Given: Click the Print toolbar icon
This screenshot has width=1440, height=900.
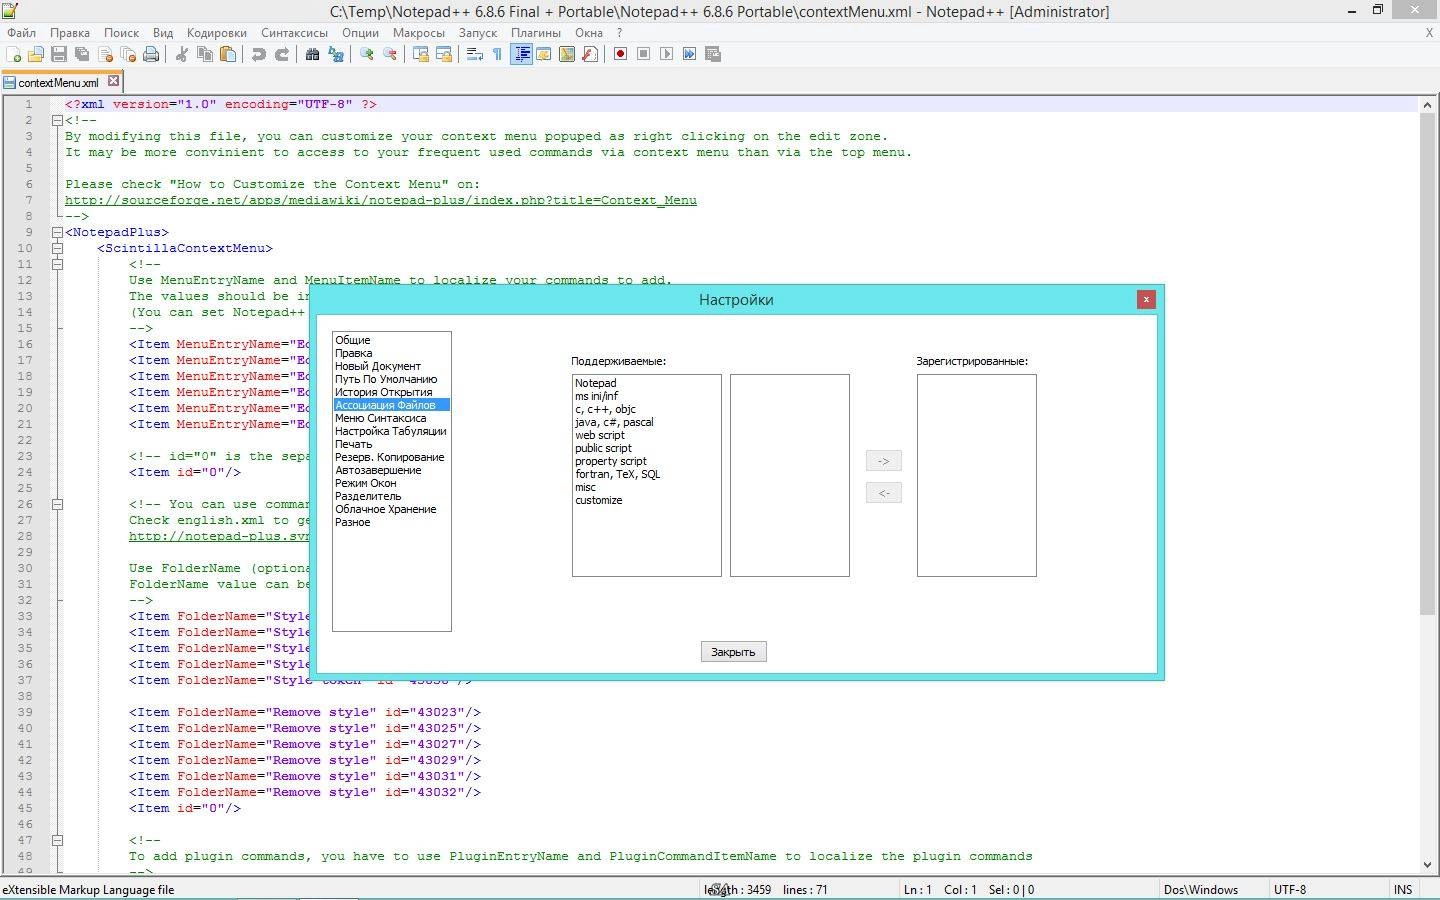Looking at the screenshot, I should tap(151, 54).
